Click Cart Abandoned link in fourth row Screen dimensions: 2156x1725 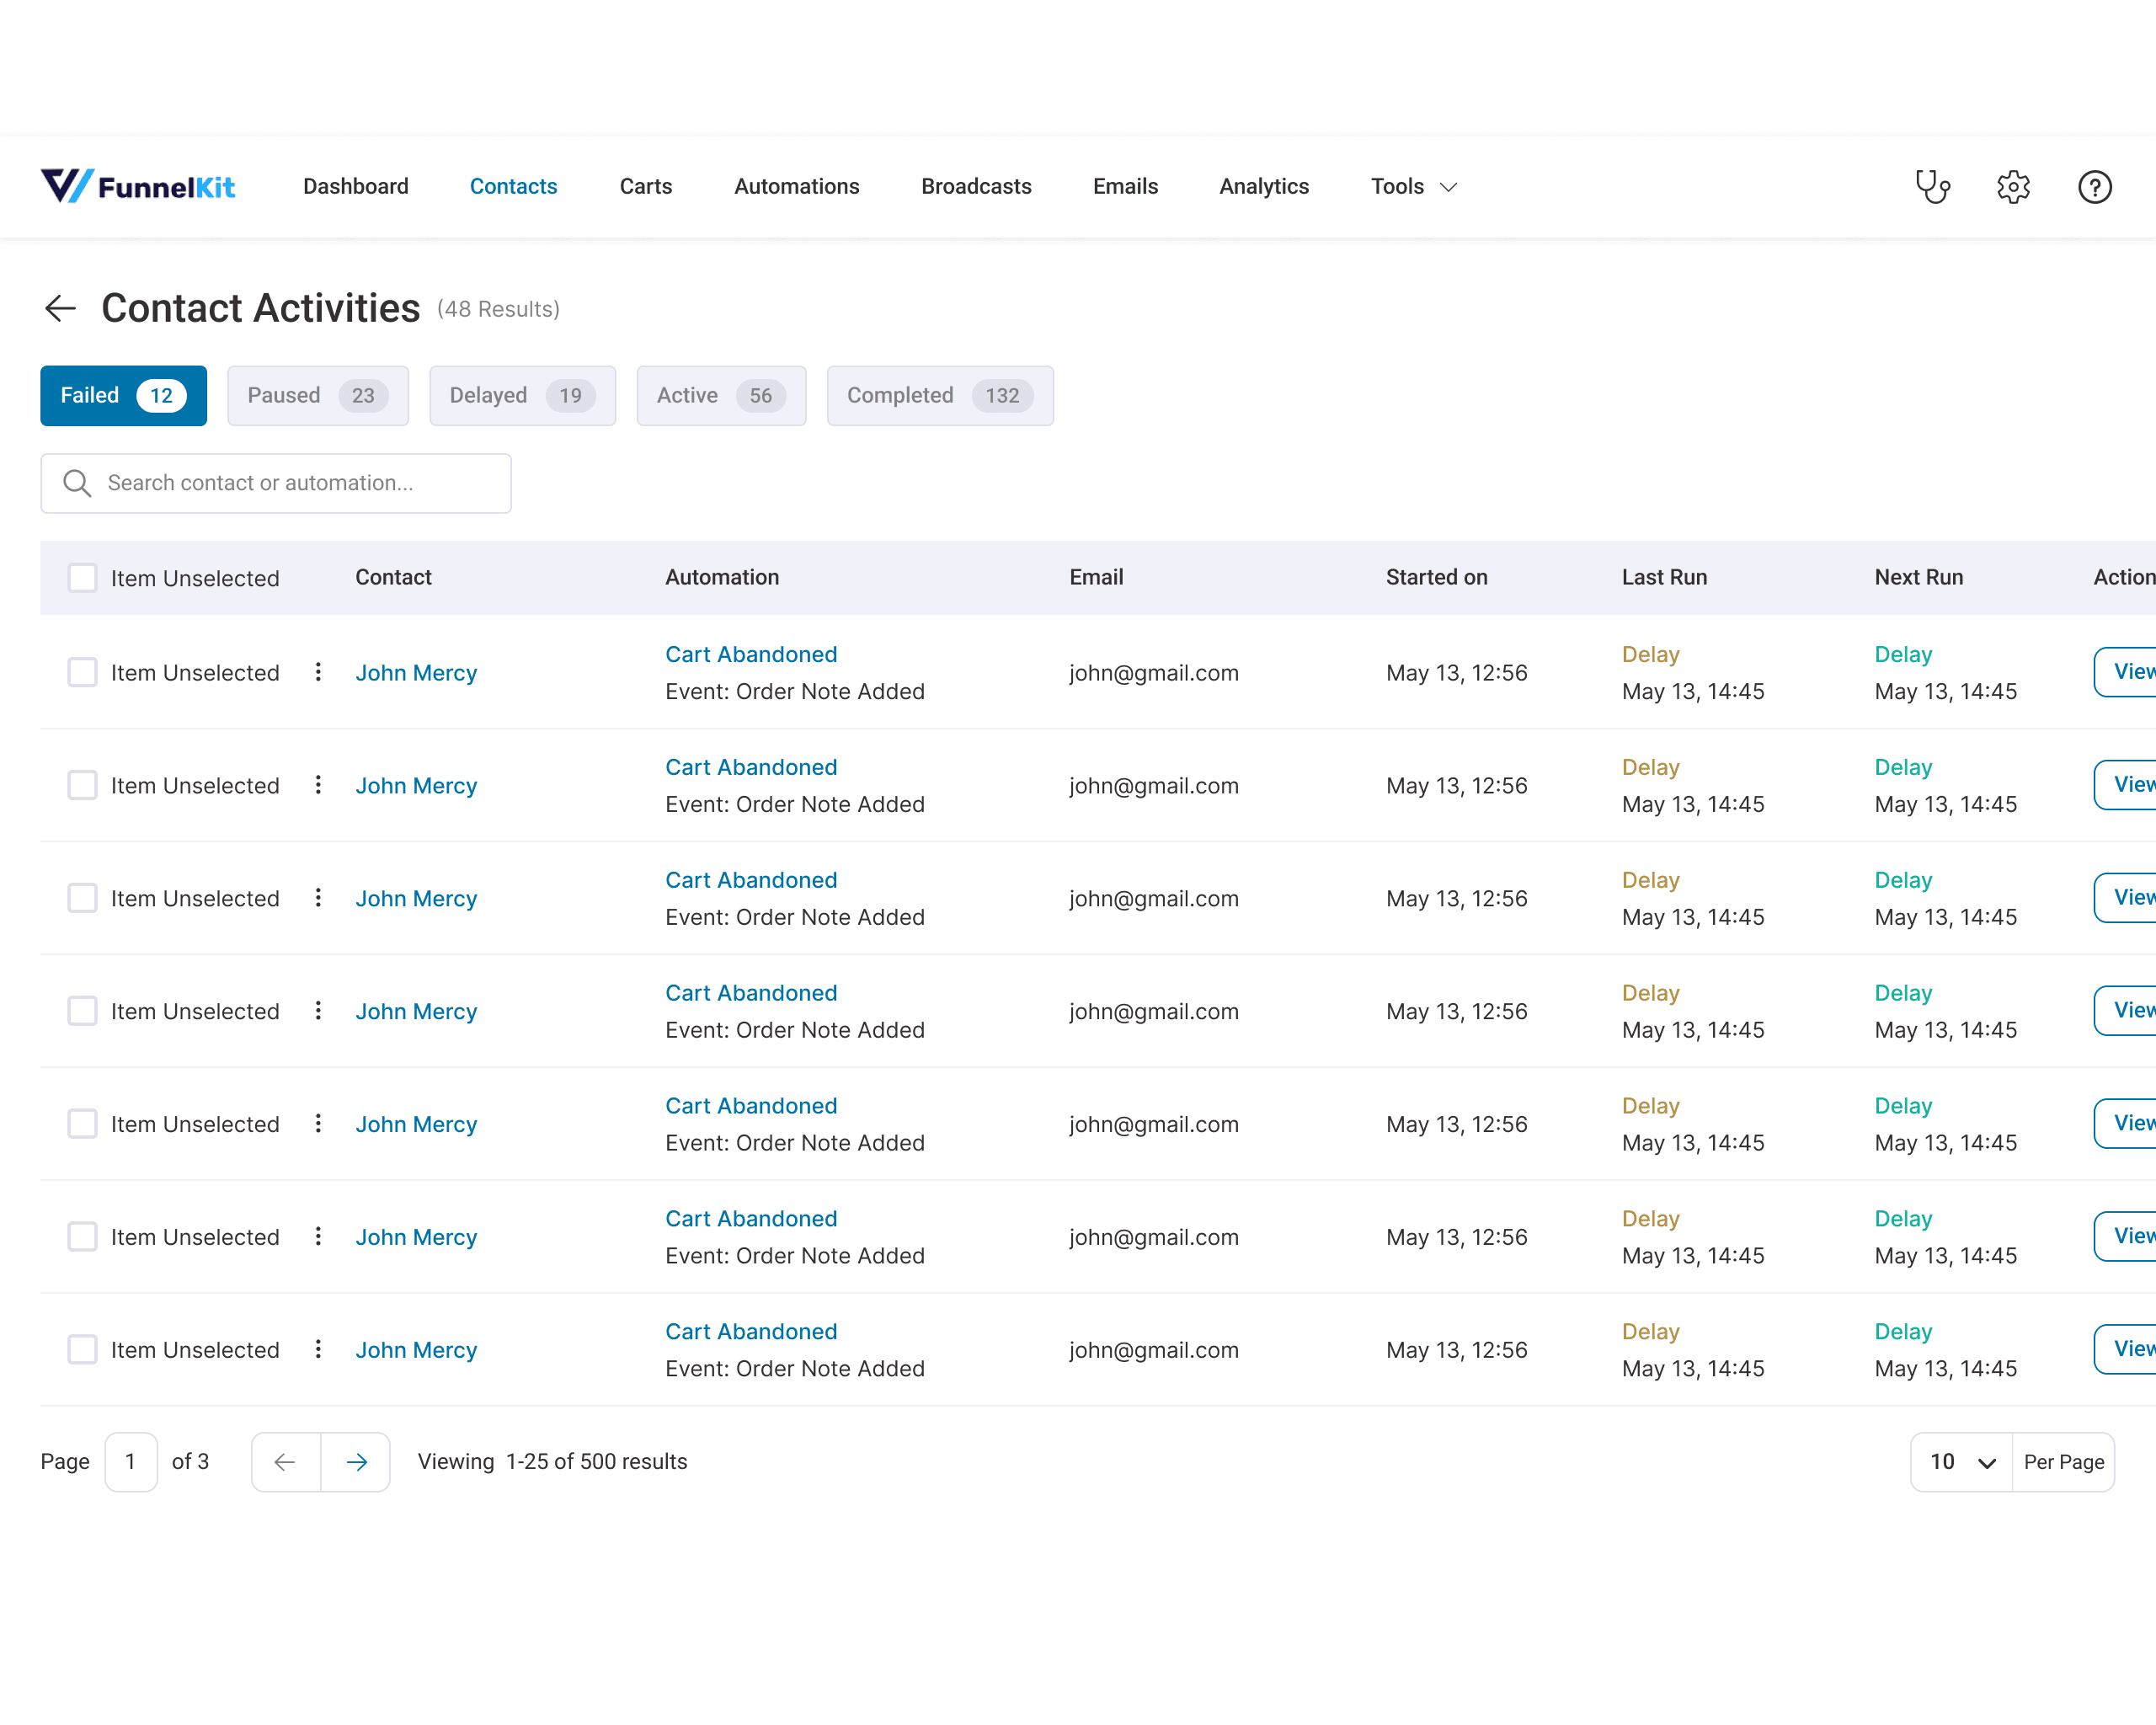(x=751, y=993)
